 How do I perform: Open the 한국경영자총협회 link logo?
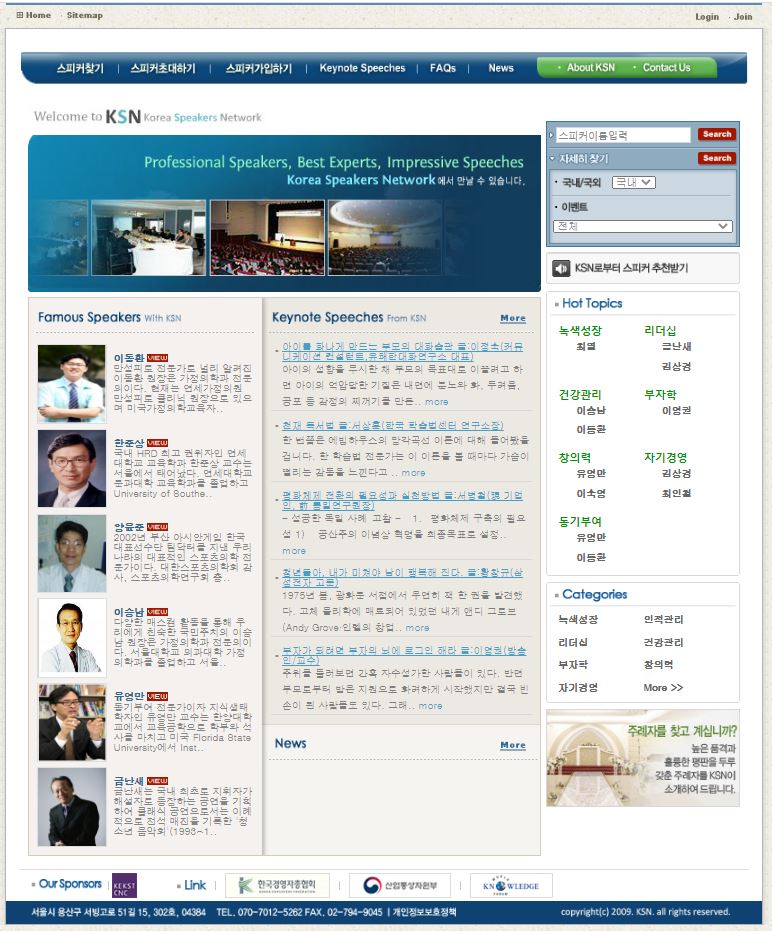coord(277,885)
